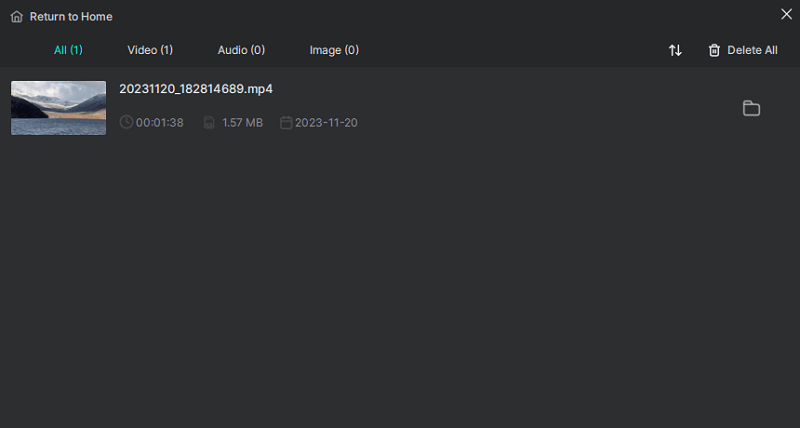Show the Image (0) tab
Viewport: 800px width, 428px height.
tap(334, 50)
